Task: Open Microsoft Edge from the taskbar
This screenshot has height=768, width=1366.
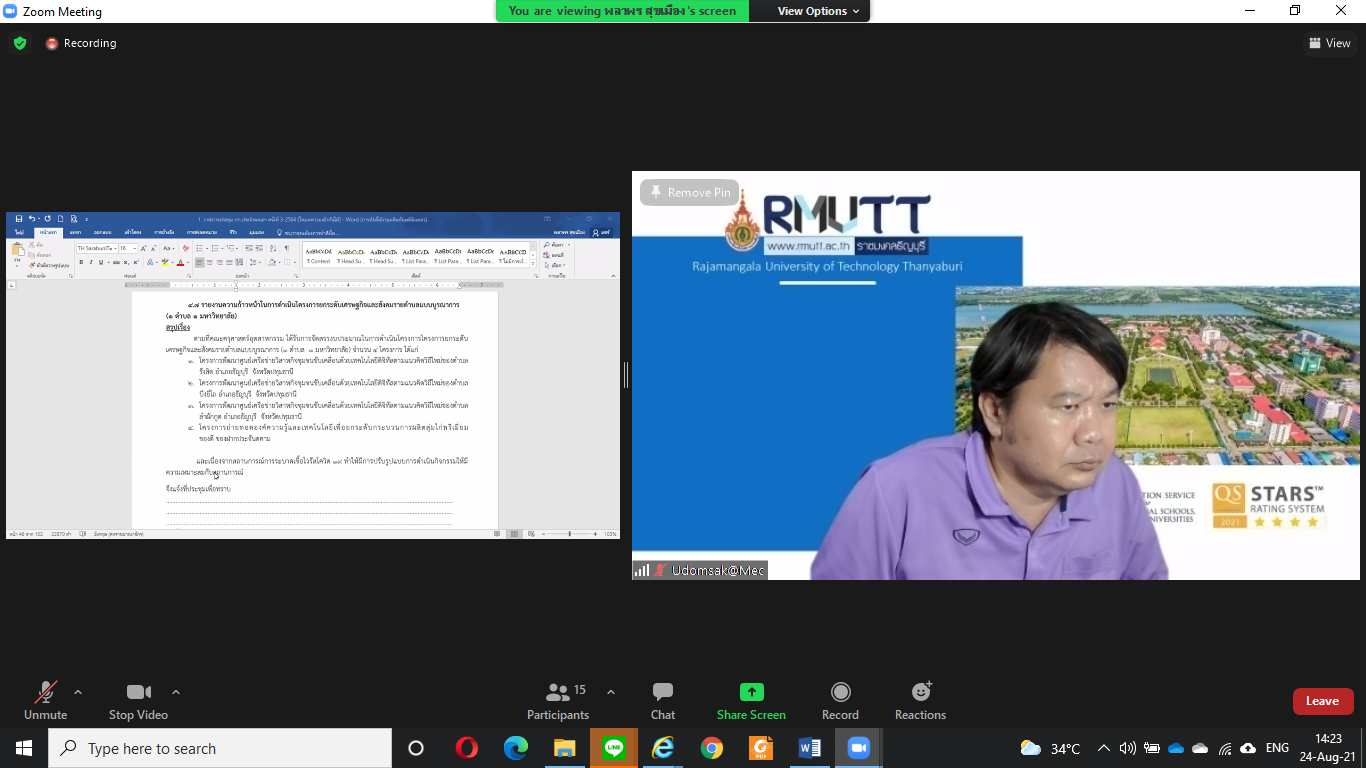Action: point(515,748)
